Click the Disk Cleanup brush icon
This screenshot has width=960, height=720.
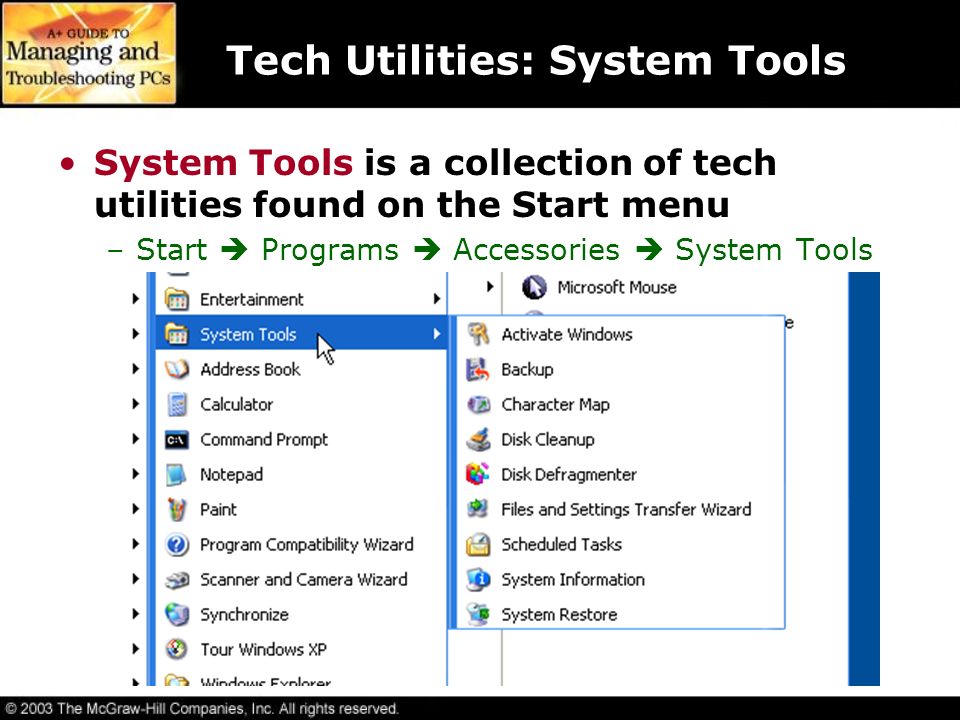tap(478, 440)
